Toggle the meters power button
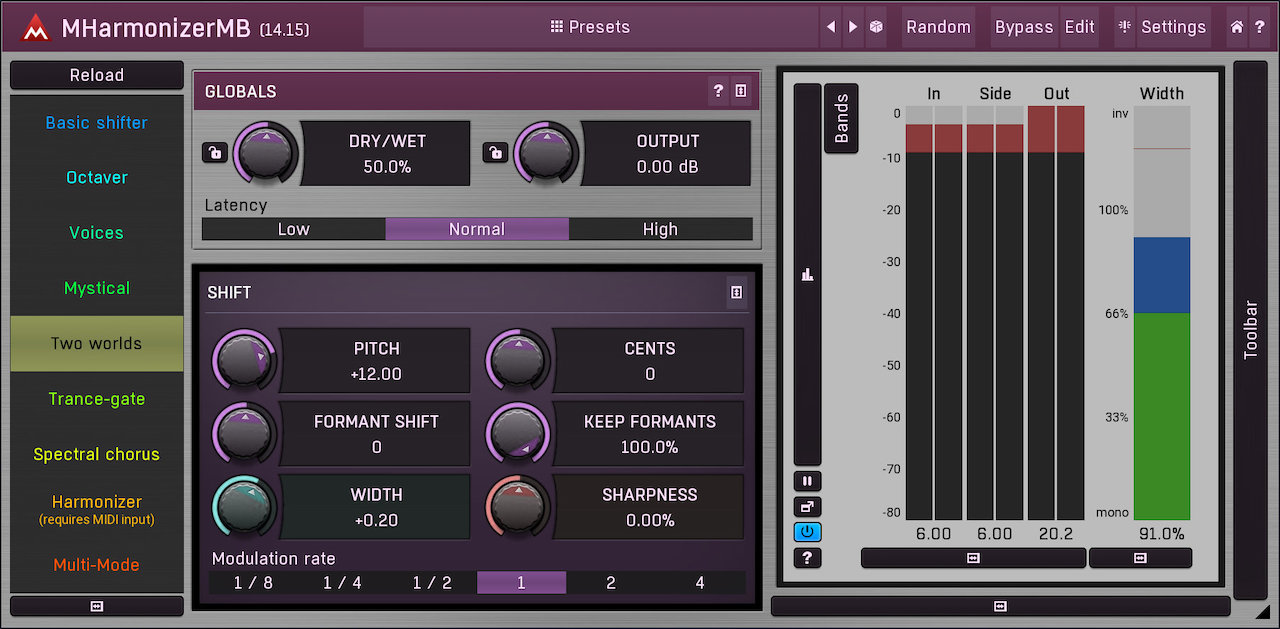1280x629 pixels. pos(807,532)
